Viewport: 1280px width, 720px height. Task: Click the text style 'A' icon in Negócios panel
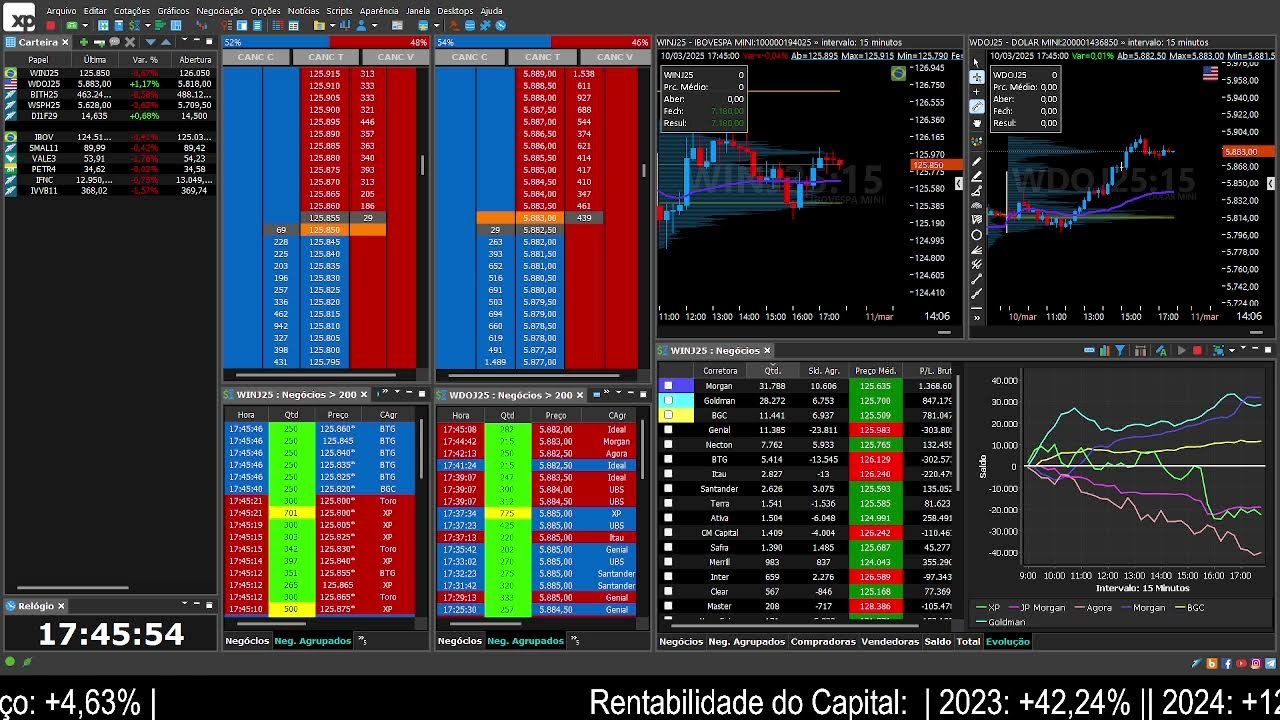1162,350
